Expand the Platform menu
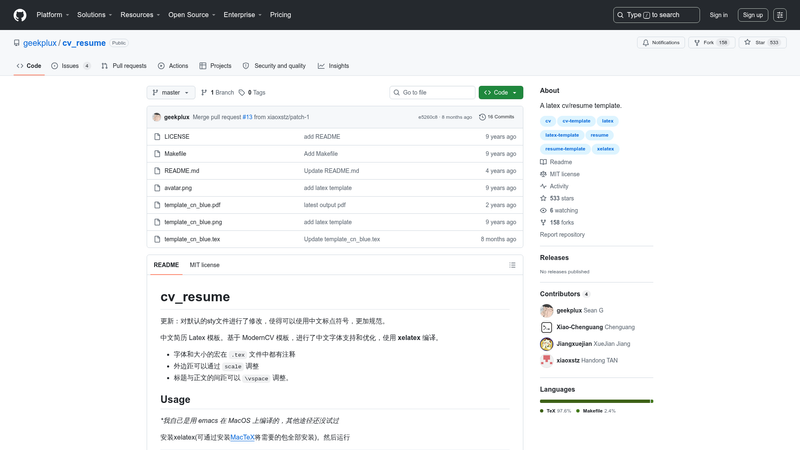Viewport: 800px width, 450px height. (x=53, y=15)
